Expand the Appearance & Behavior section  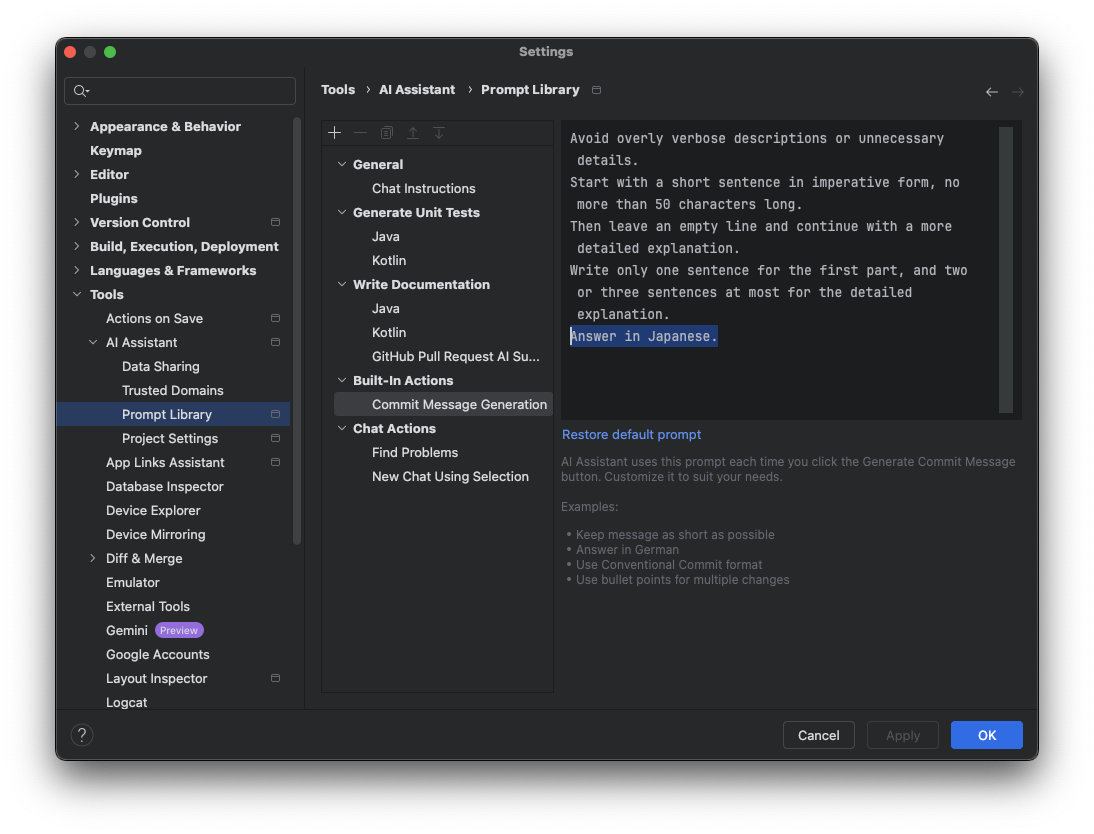tap(77, 126)
